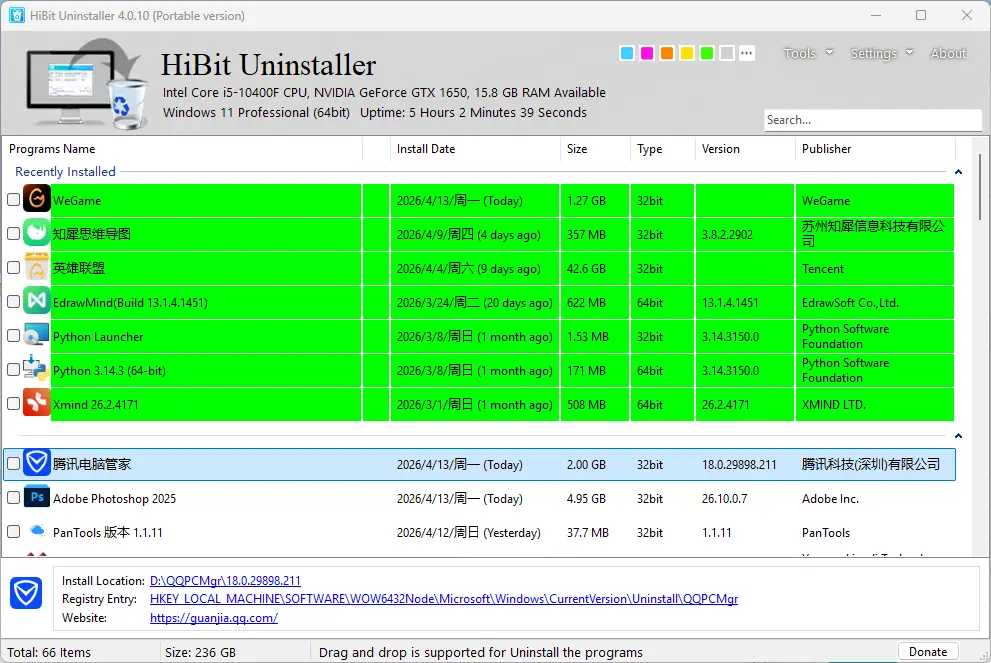Open the Settings dropdown menu
The image size is (991, 663).
click(881, 53)
